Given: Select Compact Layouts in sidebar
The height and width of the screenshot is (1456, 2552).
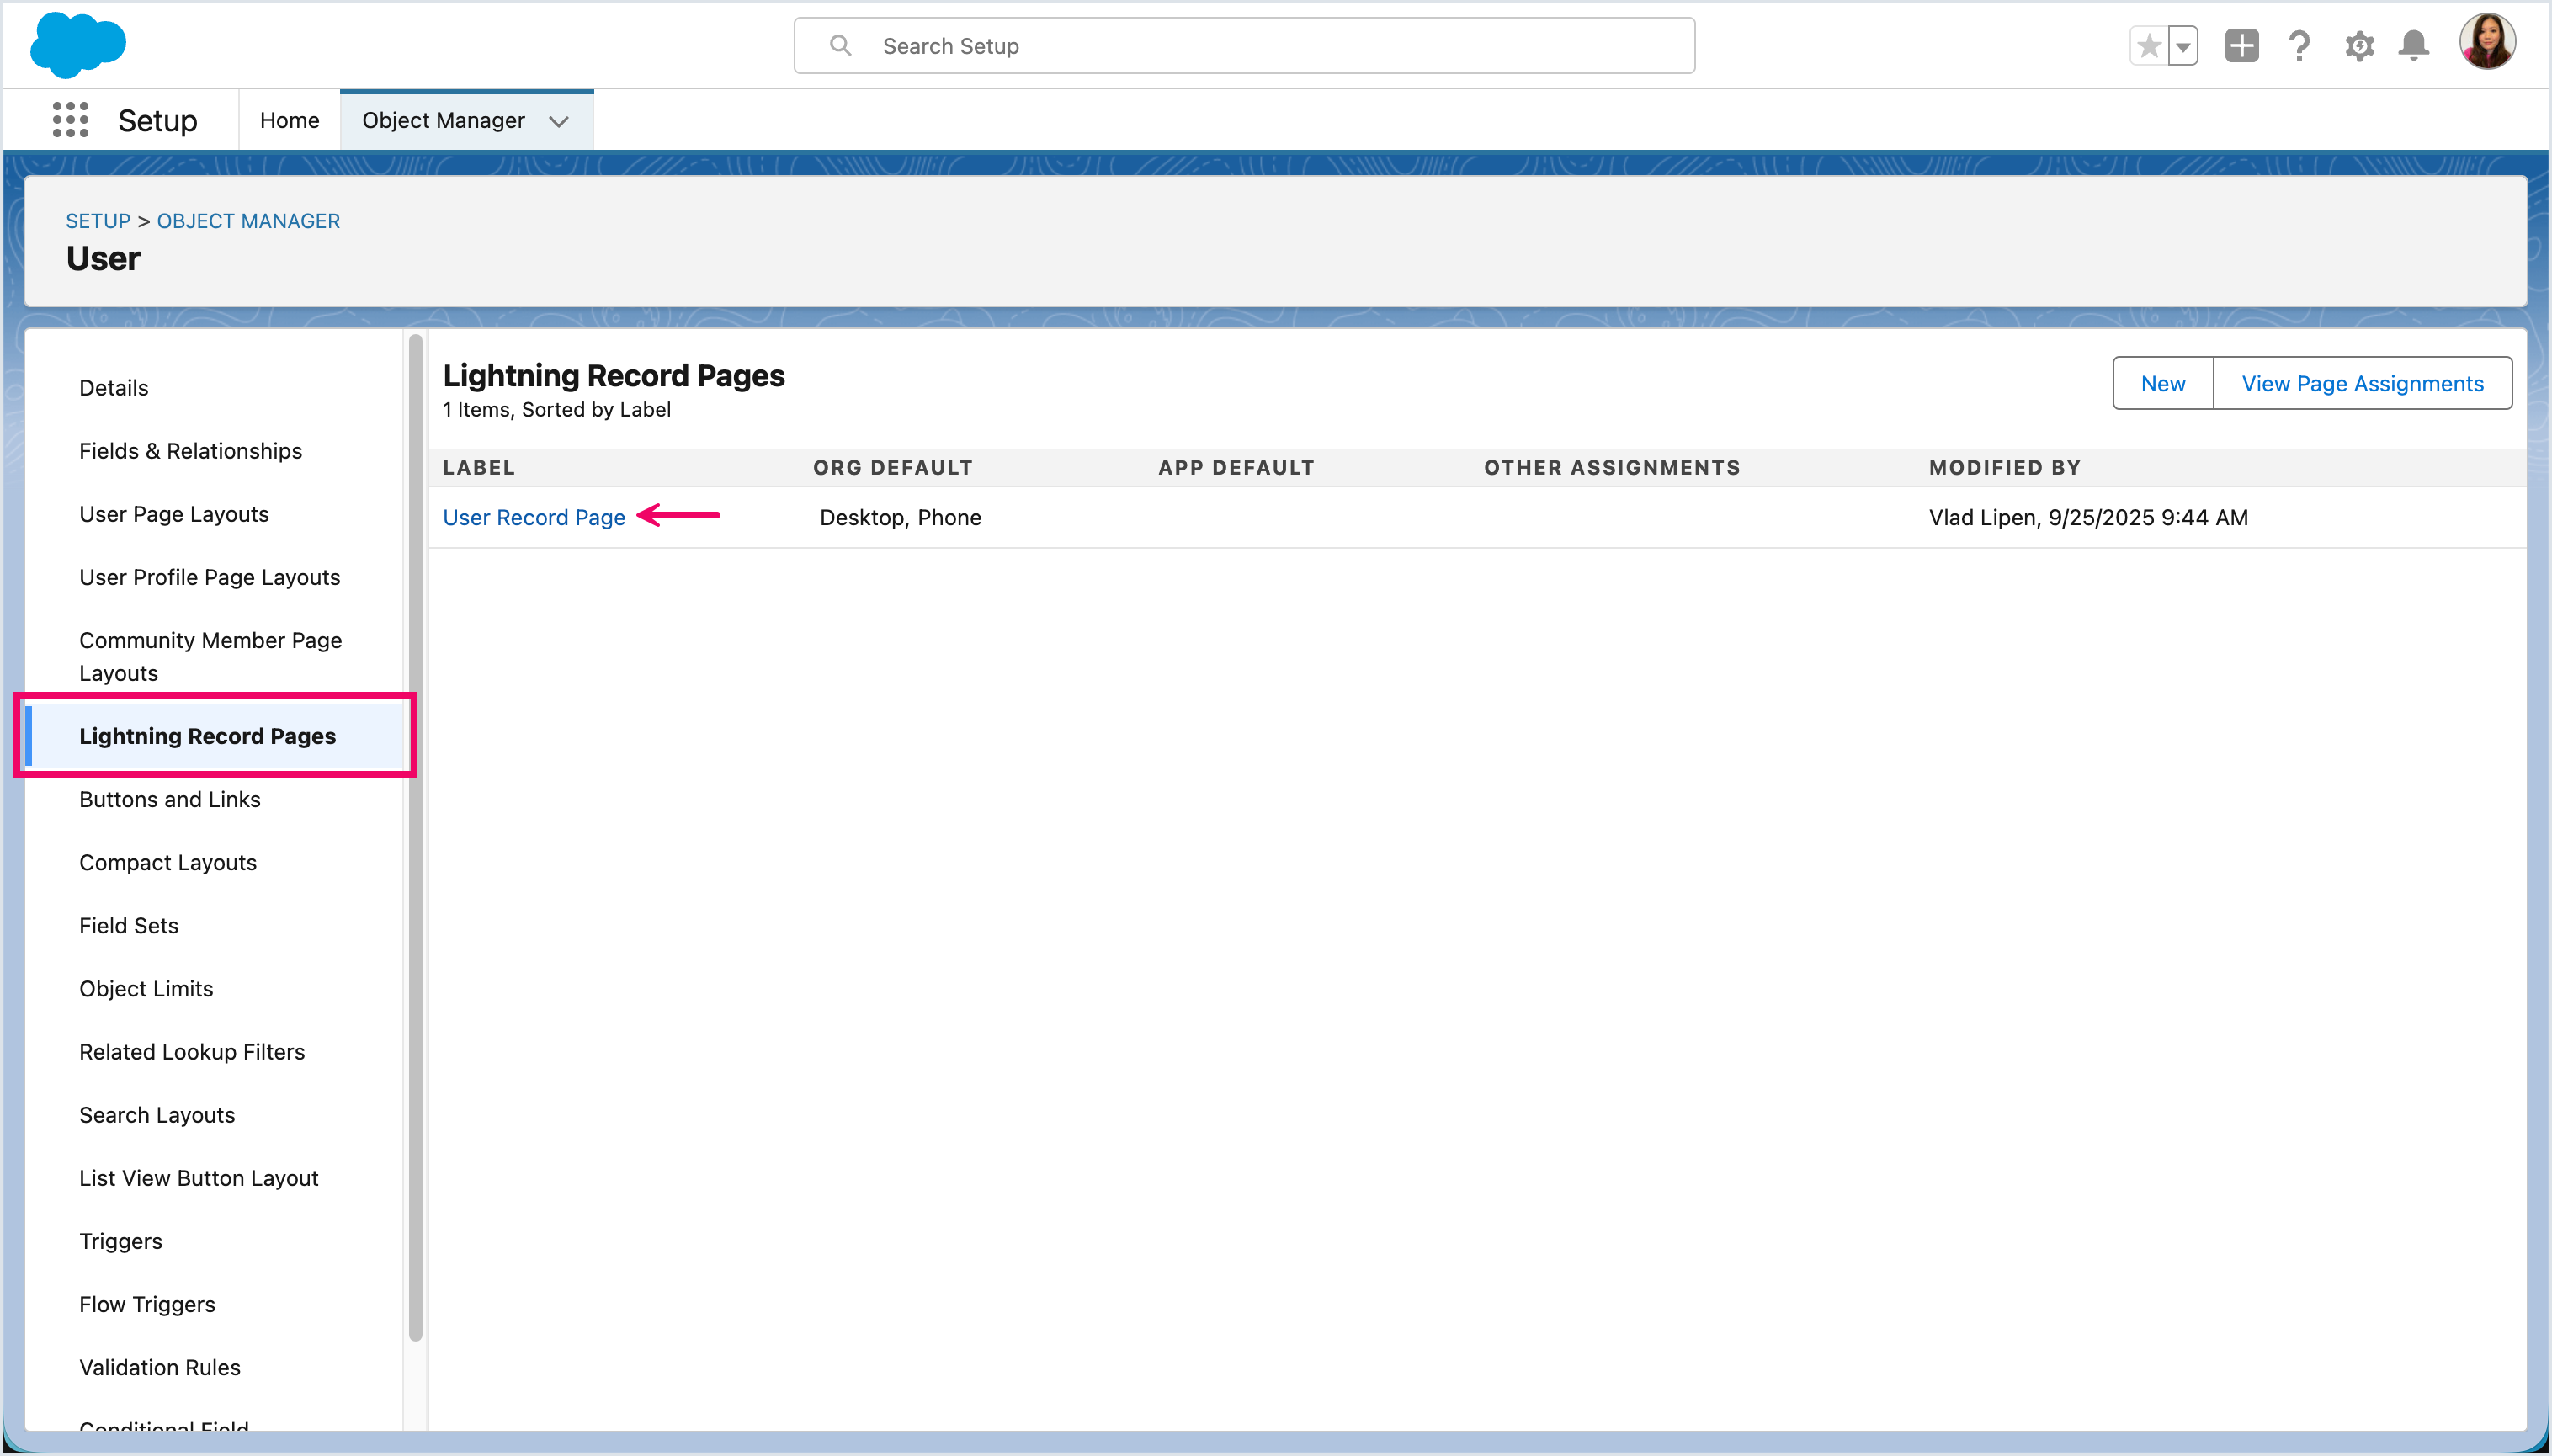Looking at the screenshot, I should tap(168, 862).
